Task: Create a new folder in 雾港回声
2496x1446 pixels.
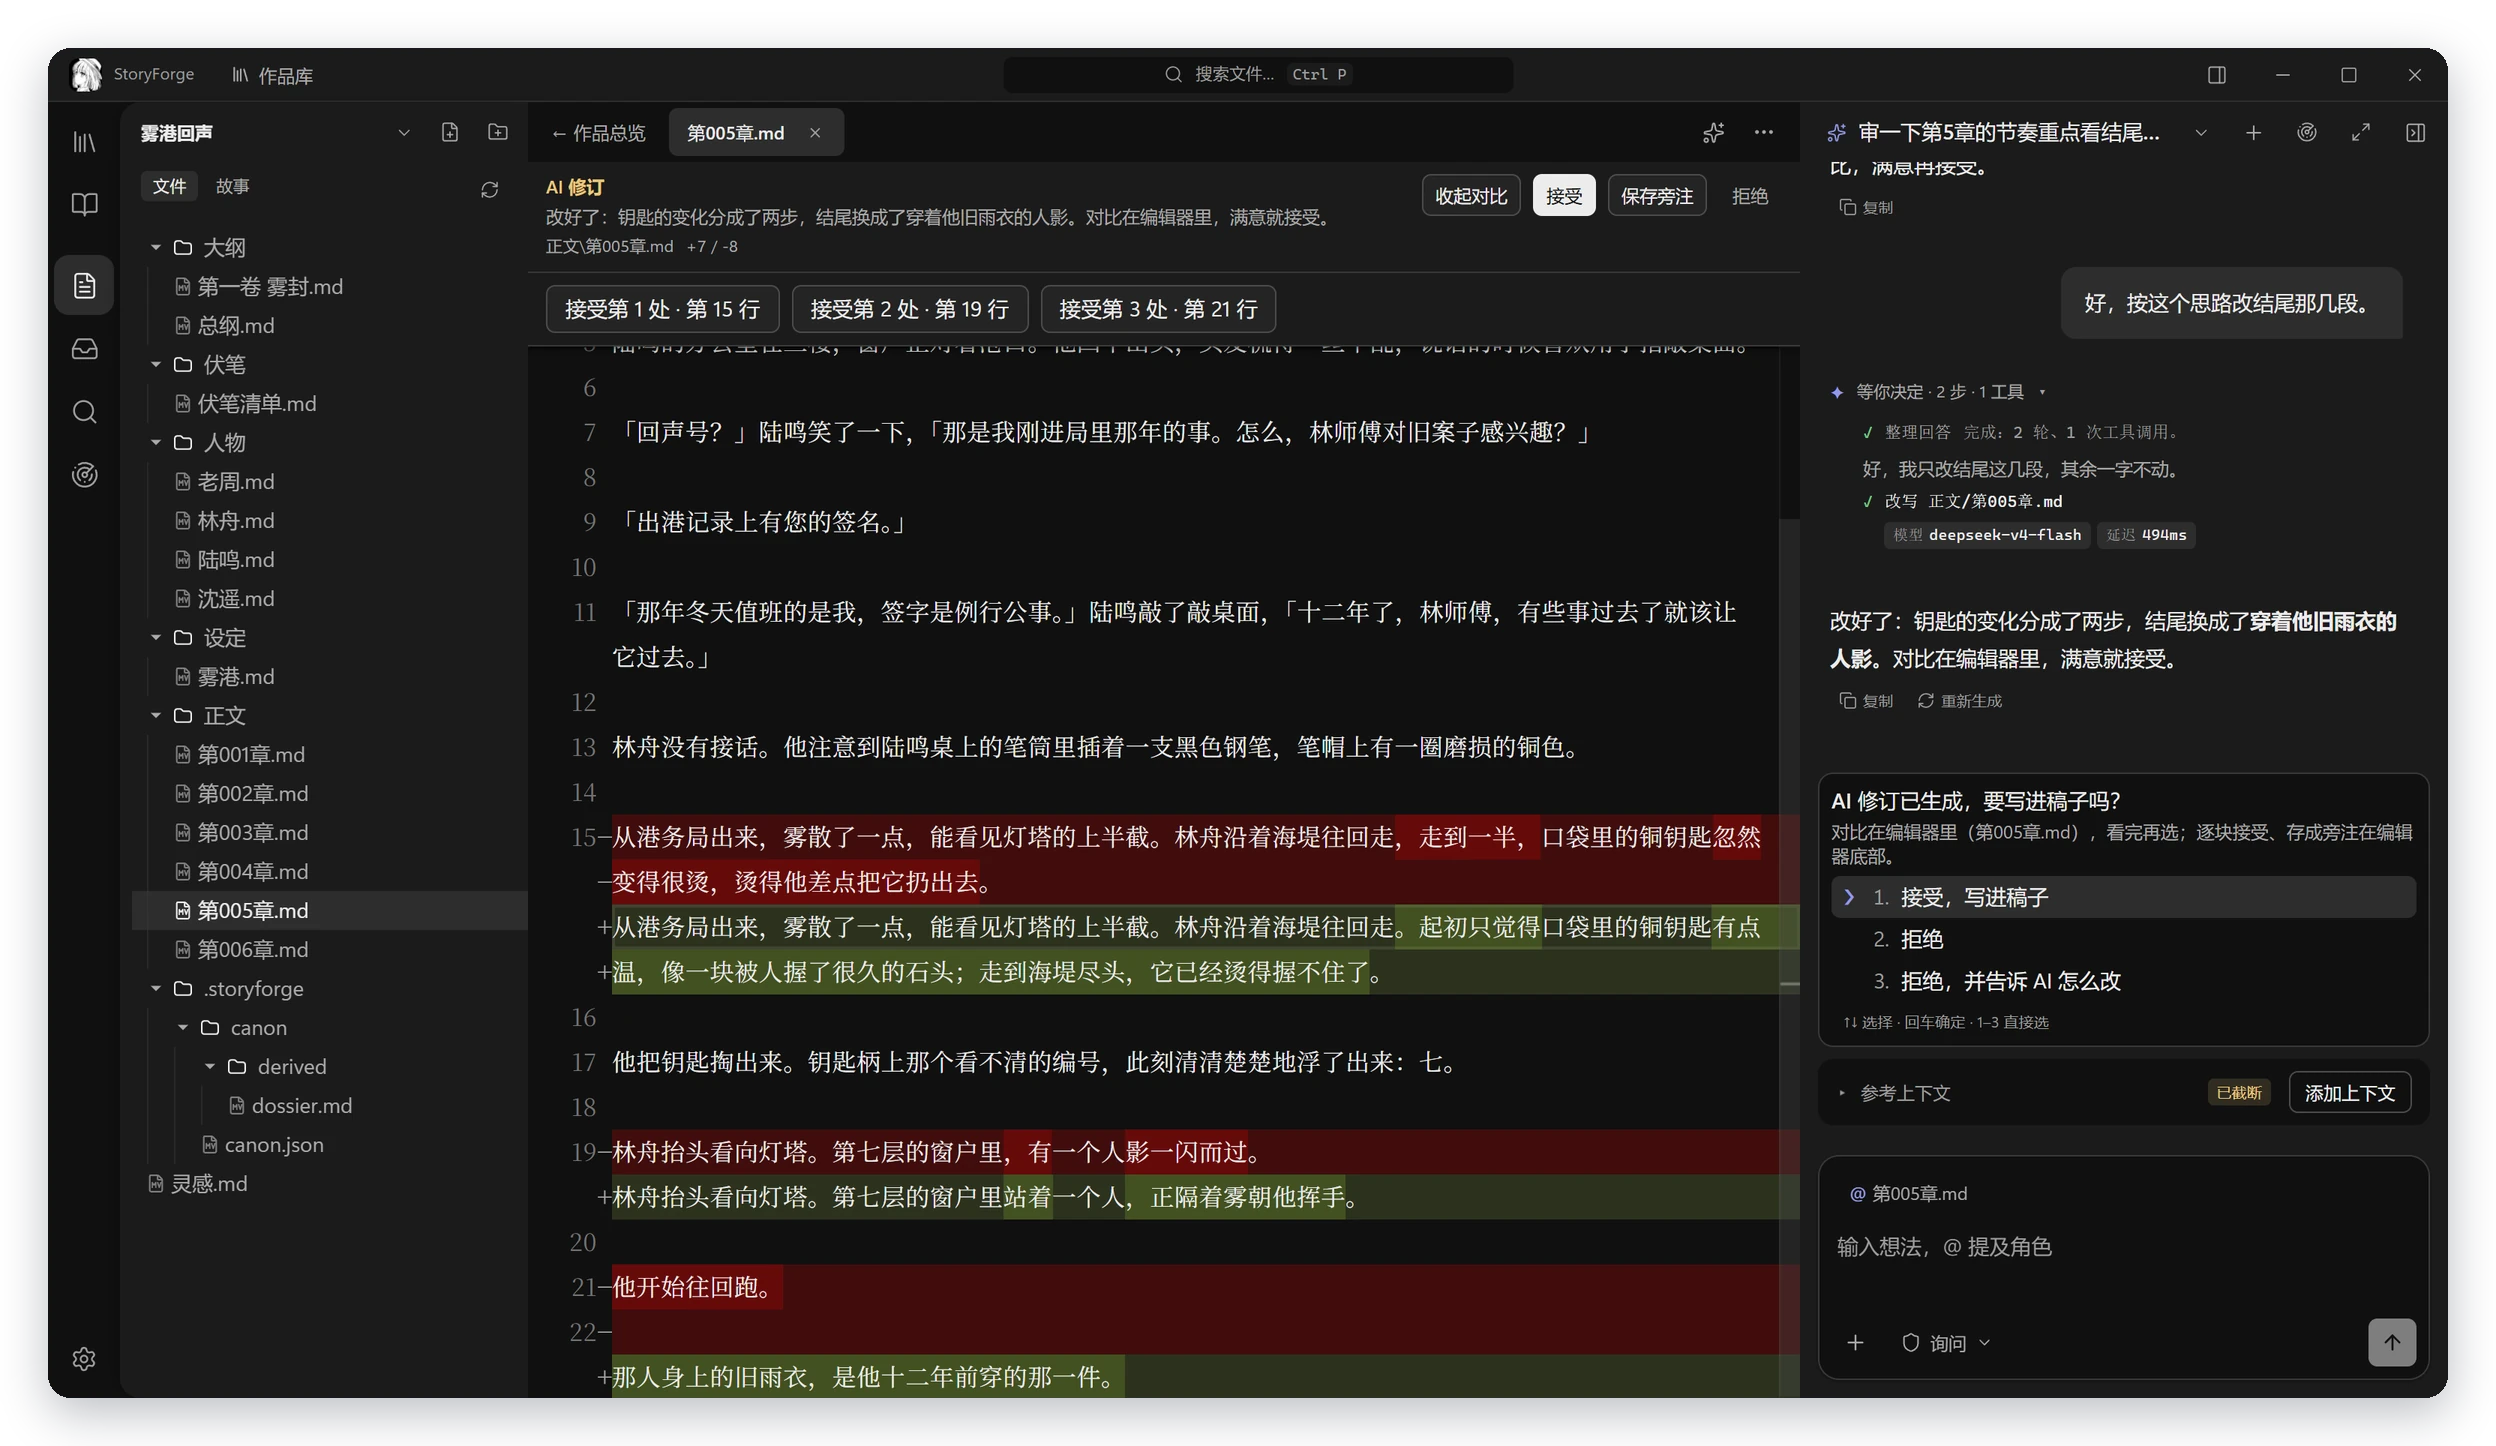Action: click(x=497, y=132)
